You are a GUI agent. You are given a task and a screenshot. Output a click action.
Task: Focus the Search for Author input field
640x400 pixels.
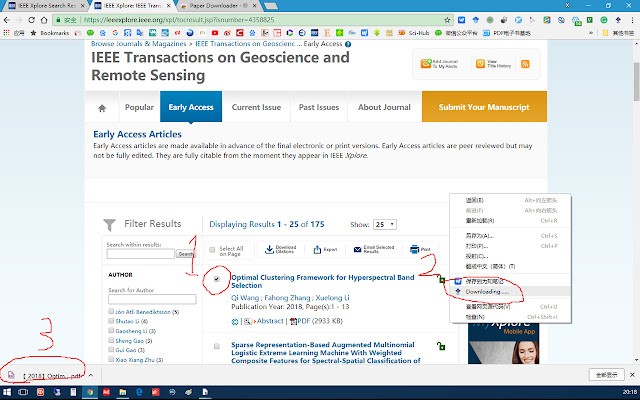click(152, 300)
